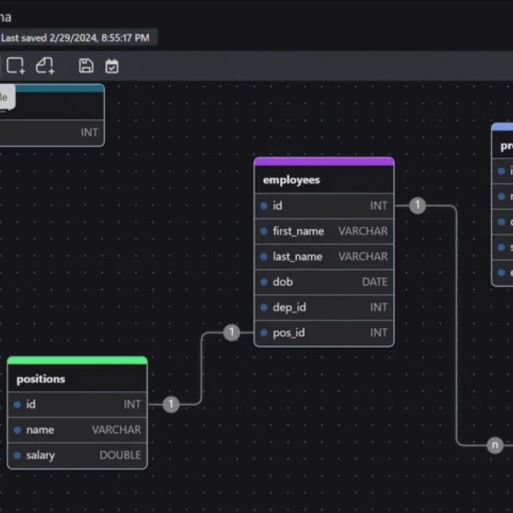Click the INT field in the teal-topped table
The width and height of the screenshot is (513, 513).
point(52,133)
